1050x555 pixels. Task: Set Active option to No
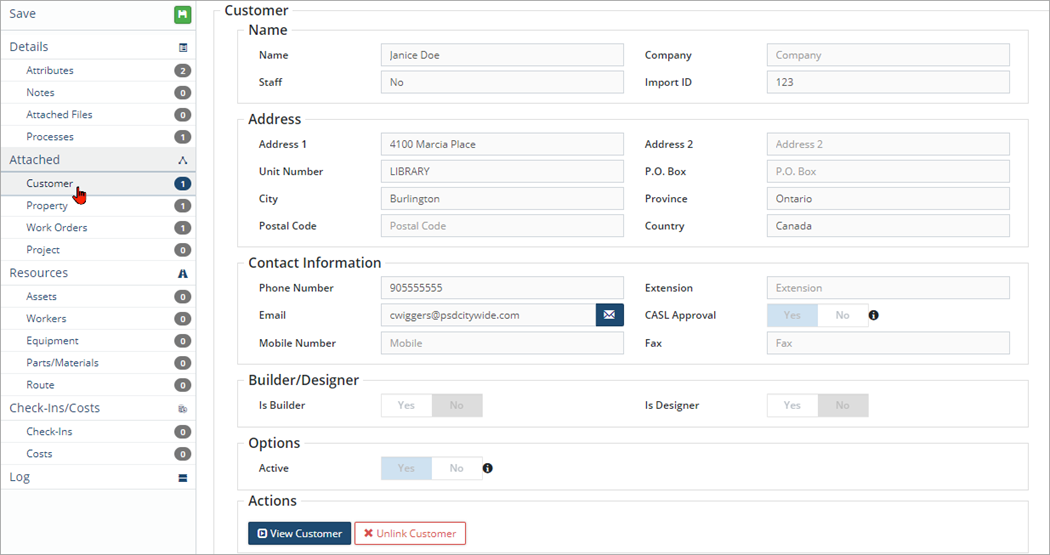[456, 468]
